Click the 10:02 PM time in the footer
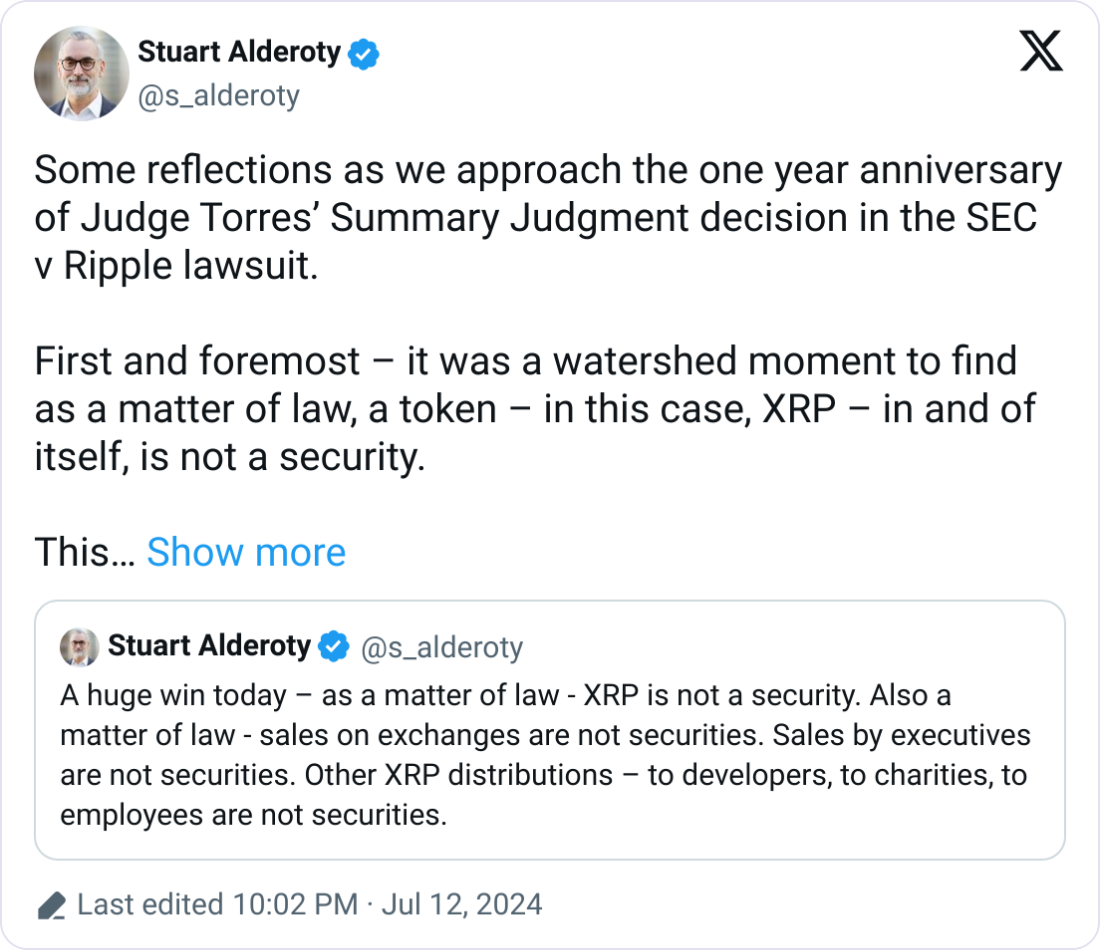1100x950 pixels. point(294,905)
